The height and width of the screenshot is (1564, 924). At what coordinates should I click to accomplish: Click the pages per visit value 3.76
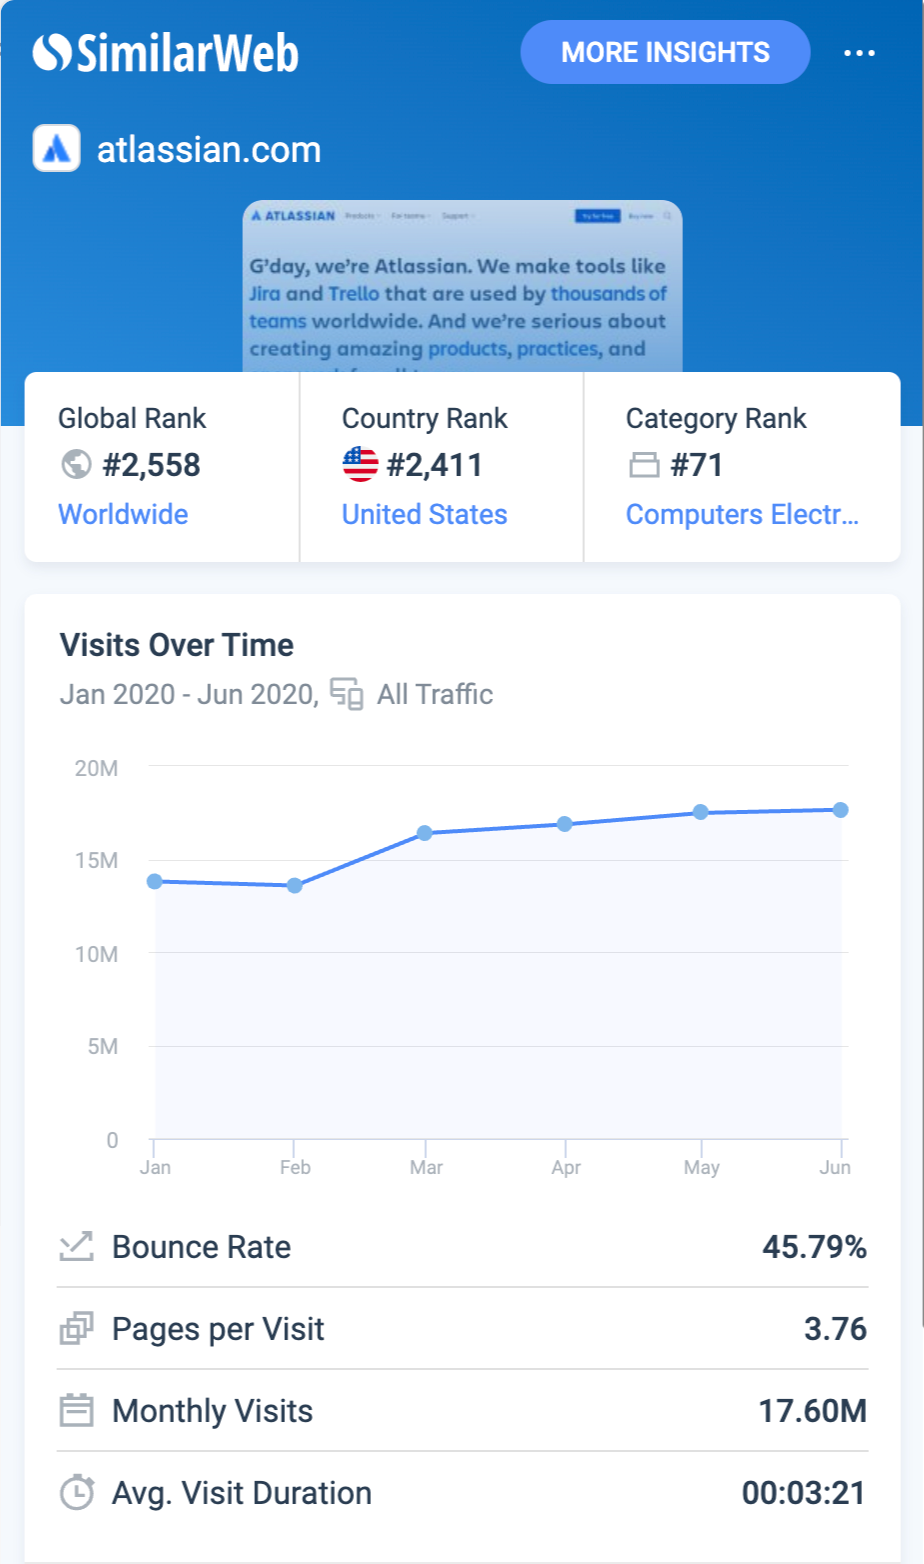835,1329
